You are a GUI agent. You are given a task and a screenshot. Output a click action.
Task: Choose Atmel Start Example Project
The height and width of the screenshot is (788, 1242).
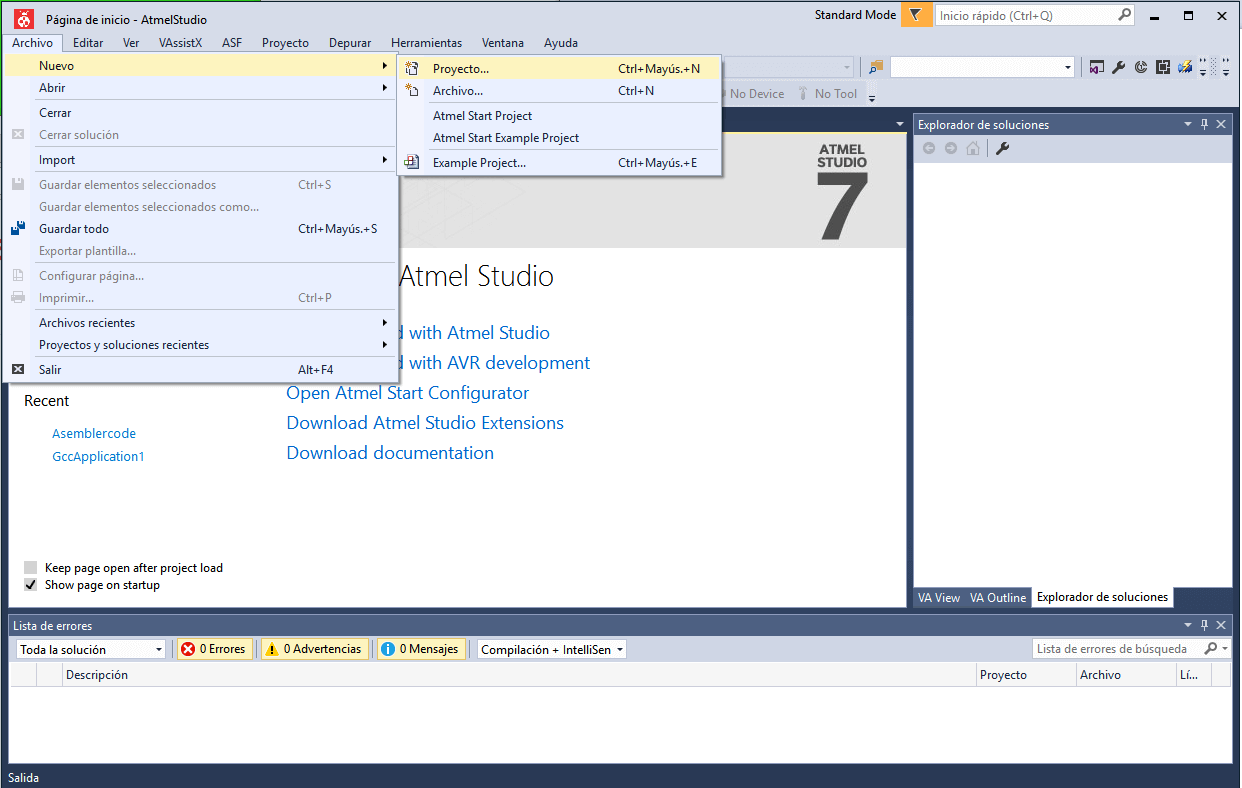tap(560, 138)
